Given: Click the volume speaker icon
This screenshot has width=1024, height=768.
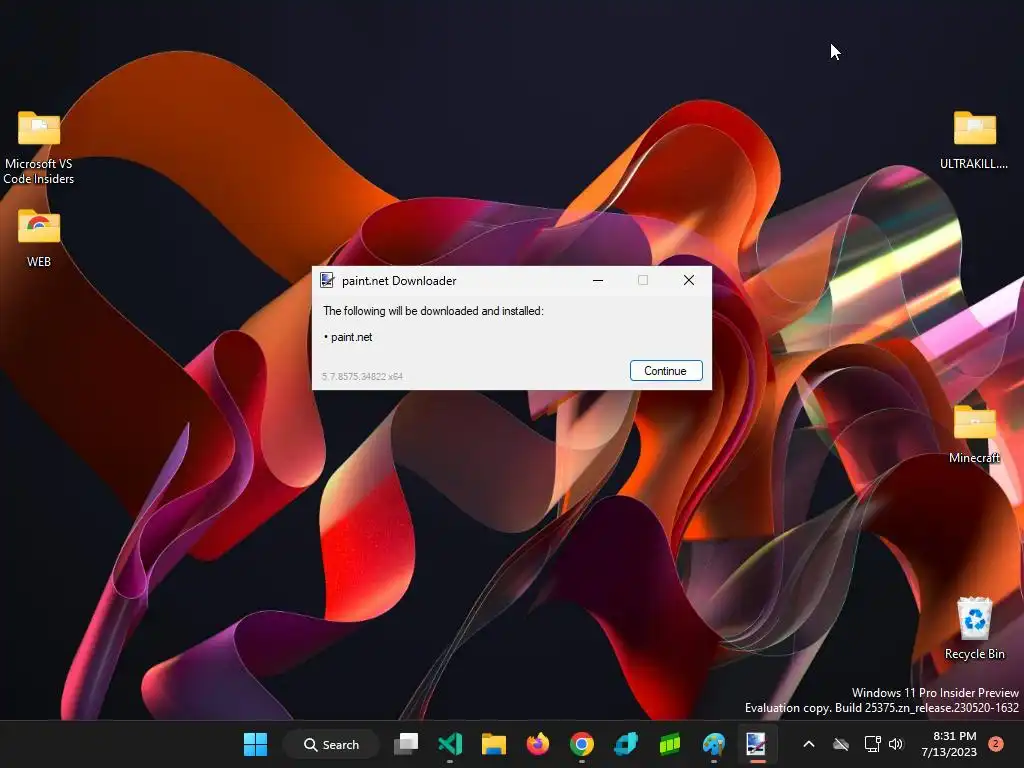Looking at the screenshot, I should 896,744.
